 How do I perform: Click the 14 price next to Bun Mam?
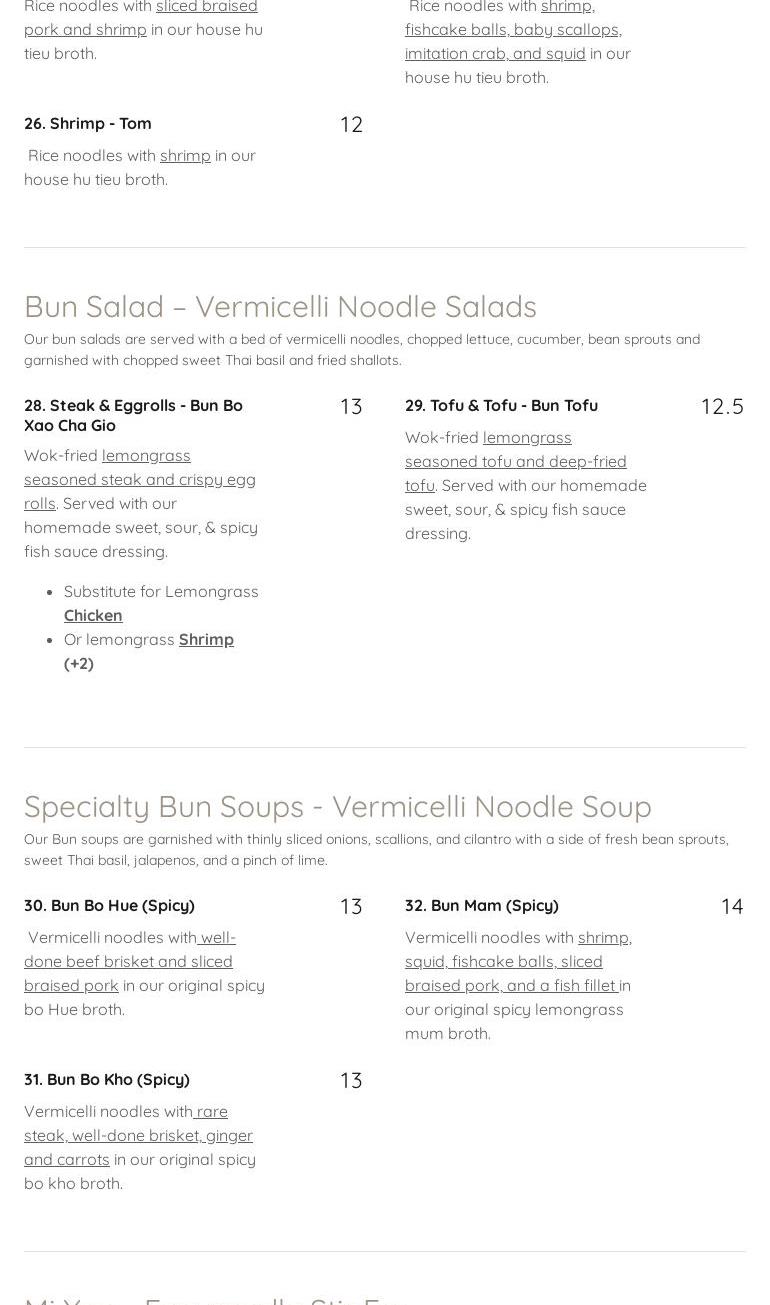[x=732, y=906]
